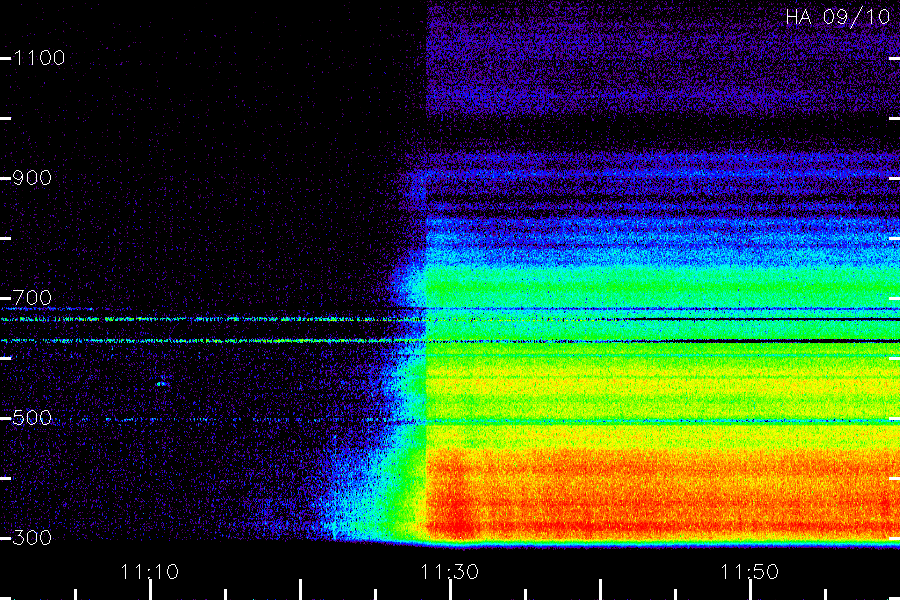900x600 pixels.
Task: Click the 11:50 time axis label
Action: point(750,572)
